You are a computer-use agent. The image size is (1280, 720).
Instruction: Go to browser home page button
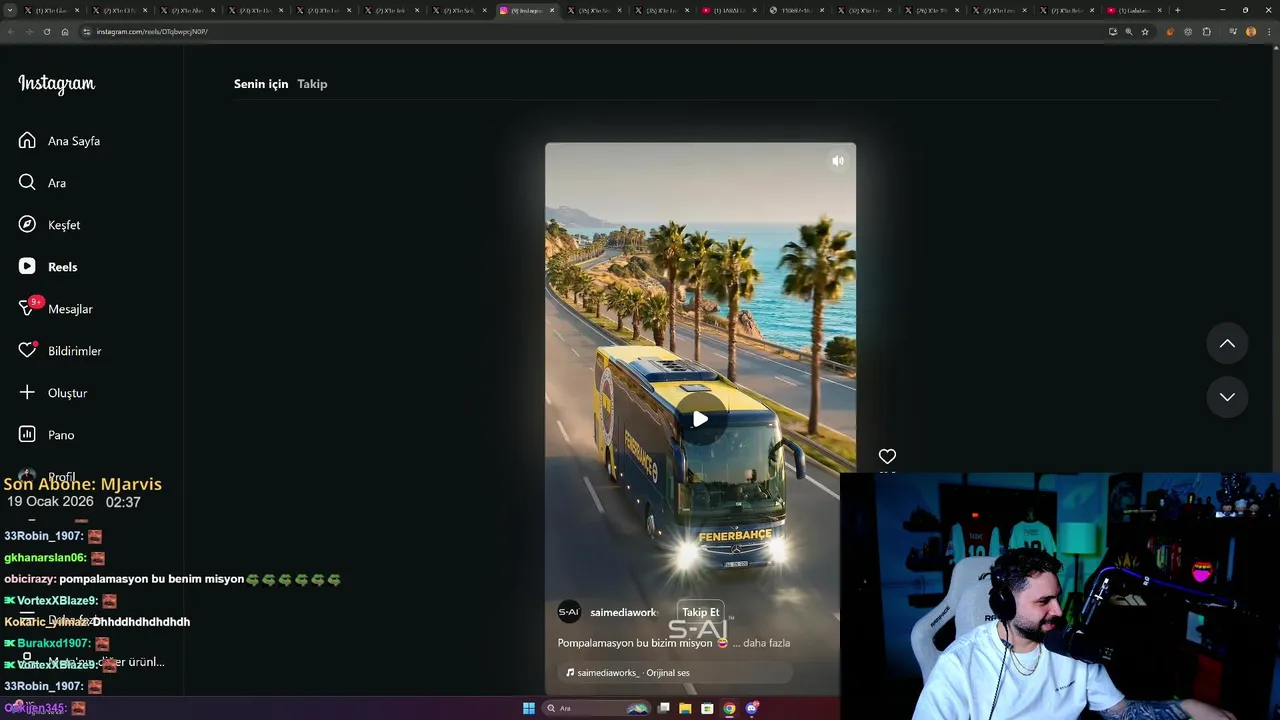[x=65, y=32]
